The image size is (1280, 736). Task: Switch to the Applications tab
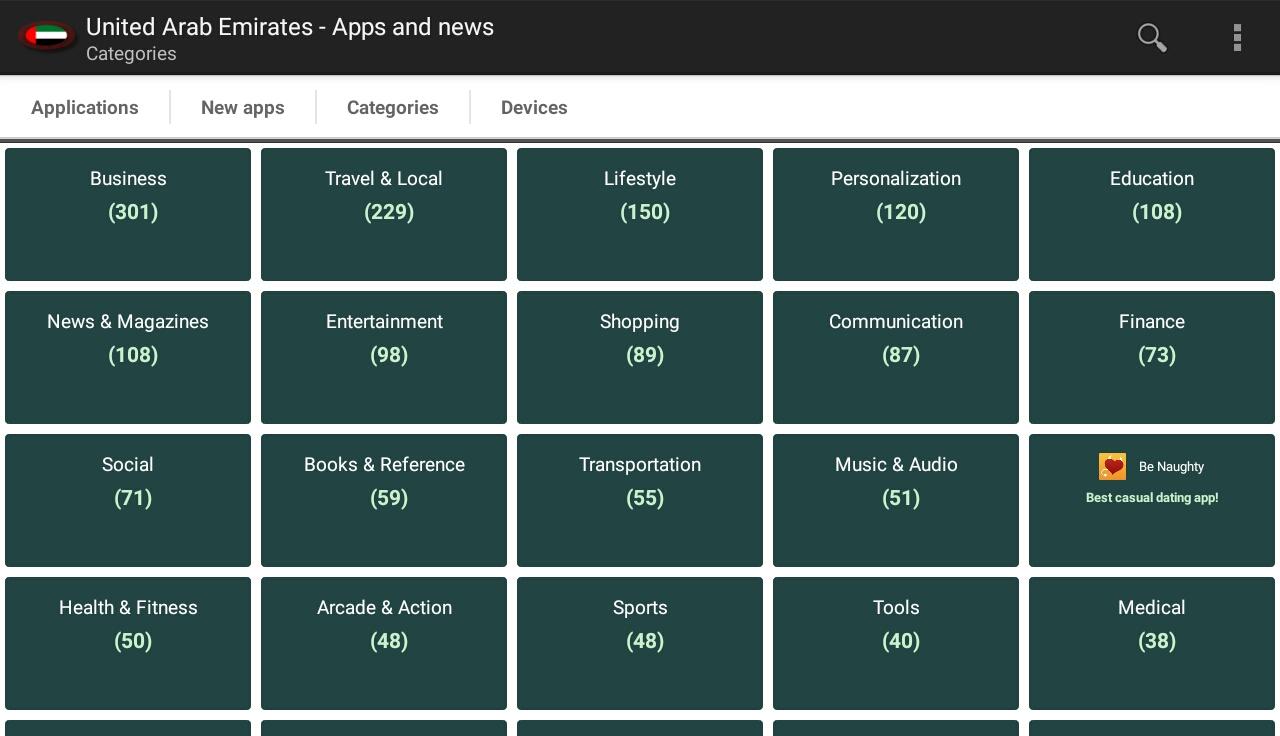pos(85,108)
